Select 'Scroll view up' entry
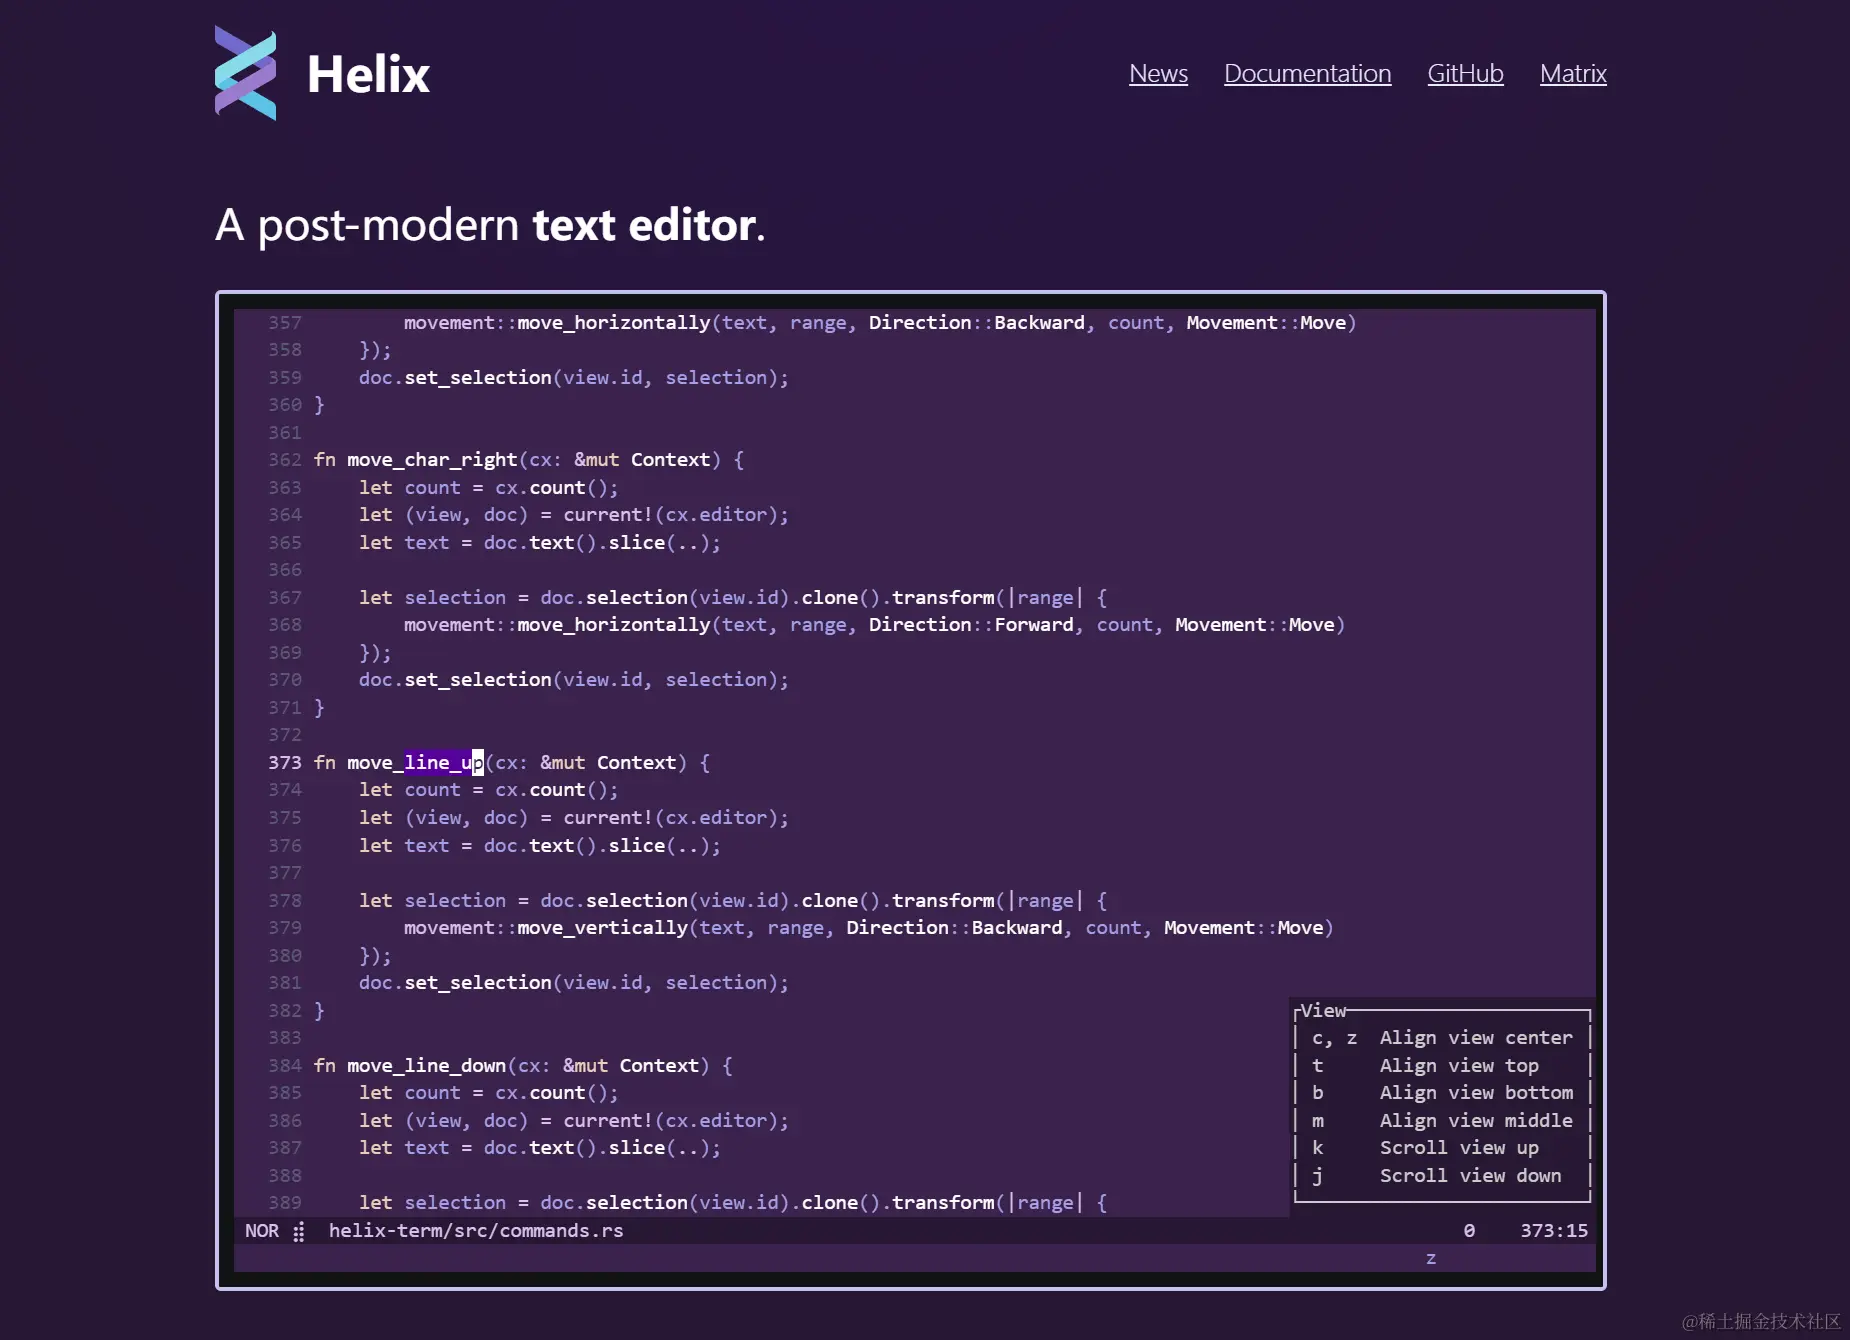The width and height of the screenshot is (1850, 1340). tap(1459, 1148)
